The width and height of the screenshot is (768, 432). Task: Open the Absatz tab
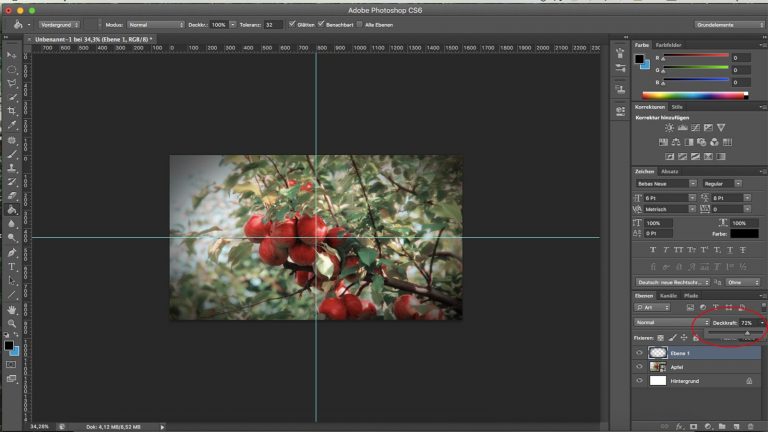tap(671, 170)
